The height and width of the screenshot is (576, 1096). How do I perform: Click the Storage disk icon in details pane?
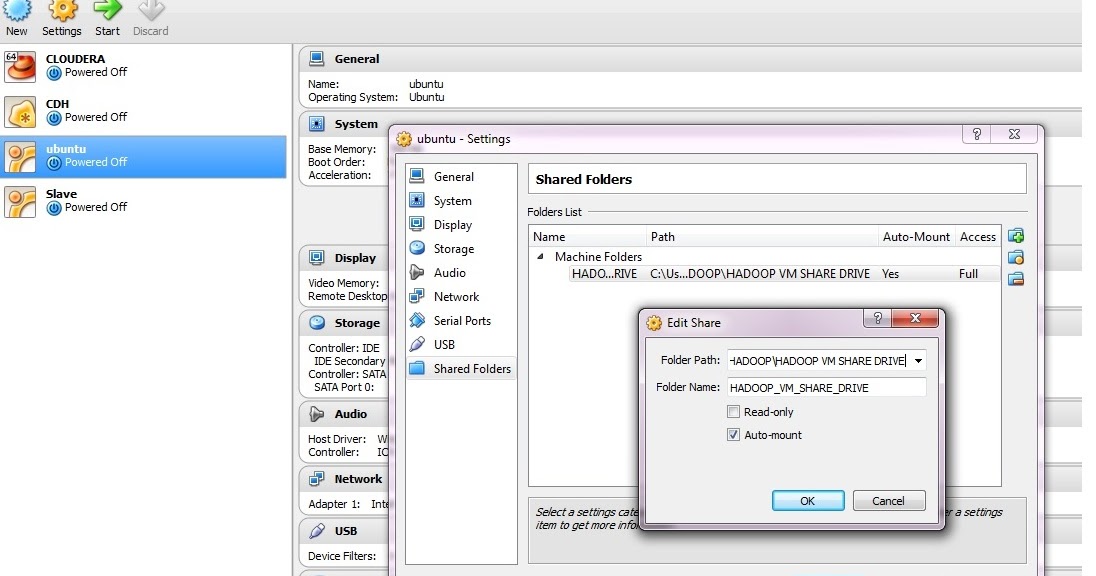coord(317,322)
